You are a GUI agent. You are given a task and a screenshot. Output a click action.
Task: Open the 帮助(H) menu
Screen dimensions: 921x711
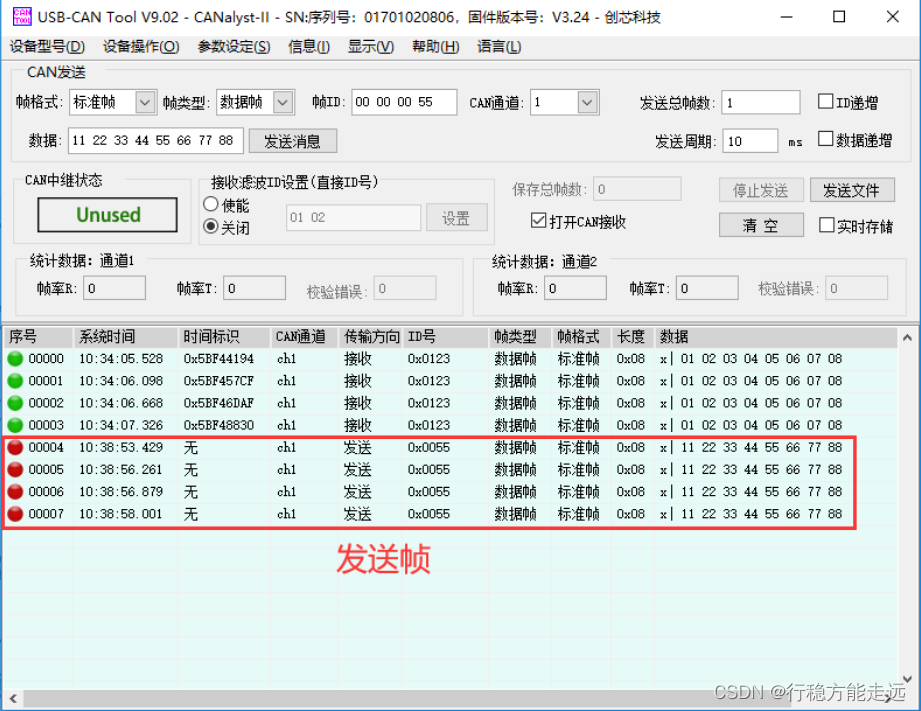435,46
